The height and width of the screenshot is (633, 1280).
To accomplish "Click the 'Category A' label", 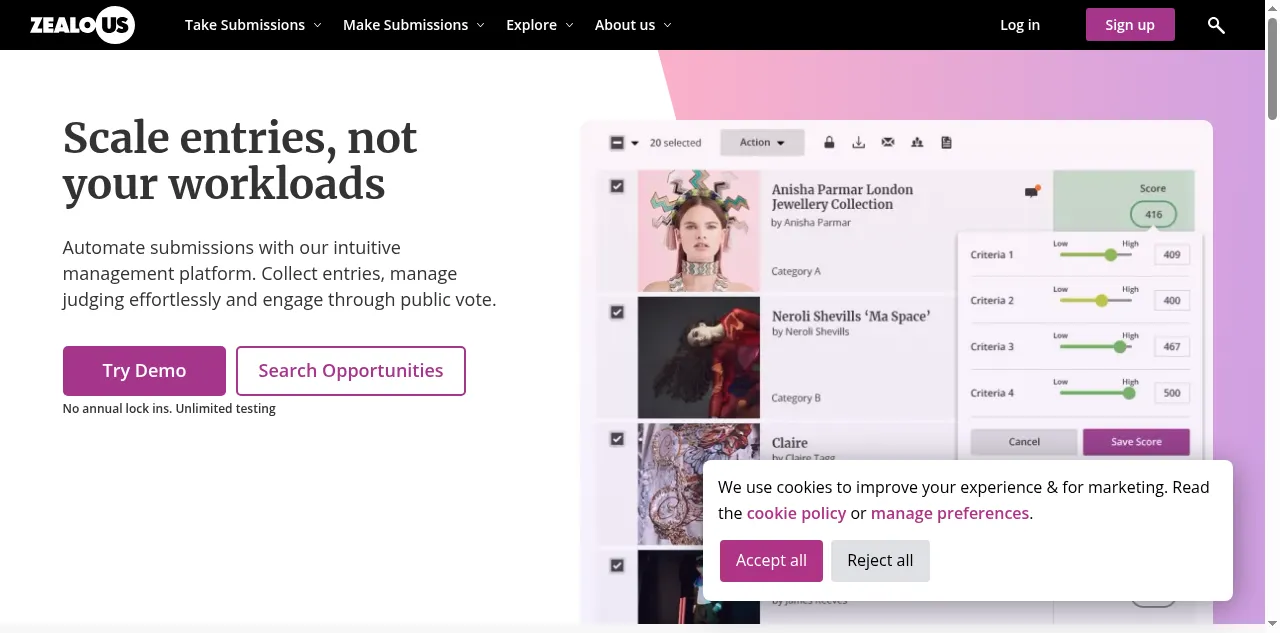I will click(796, 271).
